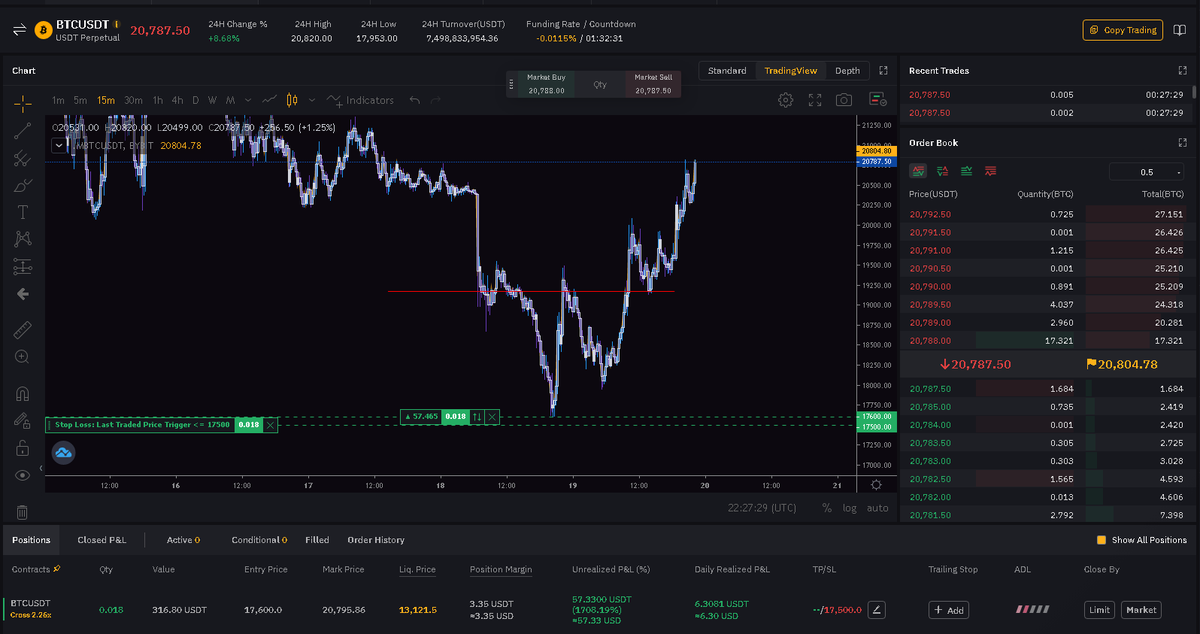Take a chart snapshot with camera icon
The image size is (1200, 634).
tap(845, 100)
